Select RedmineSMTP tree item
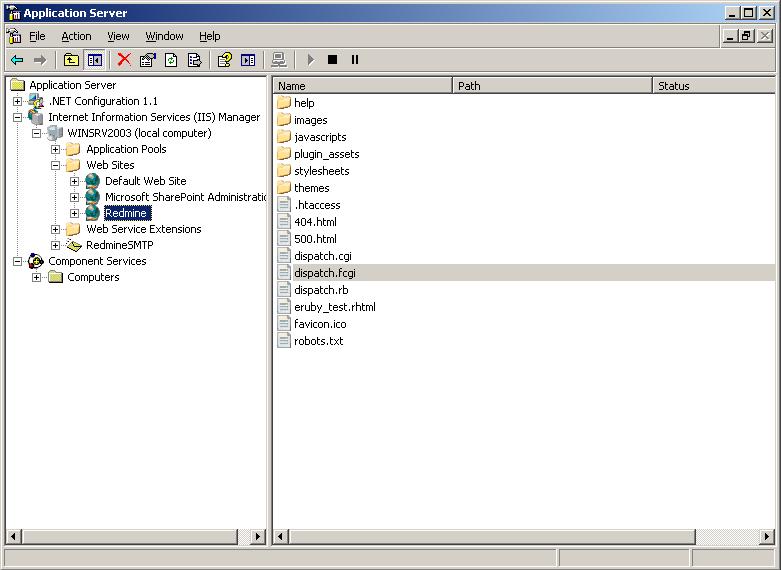 coord(120,245)
